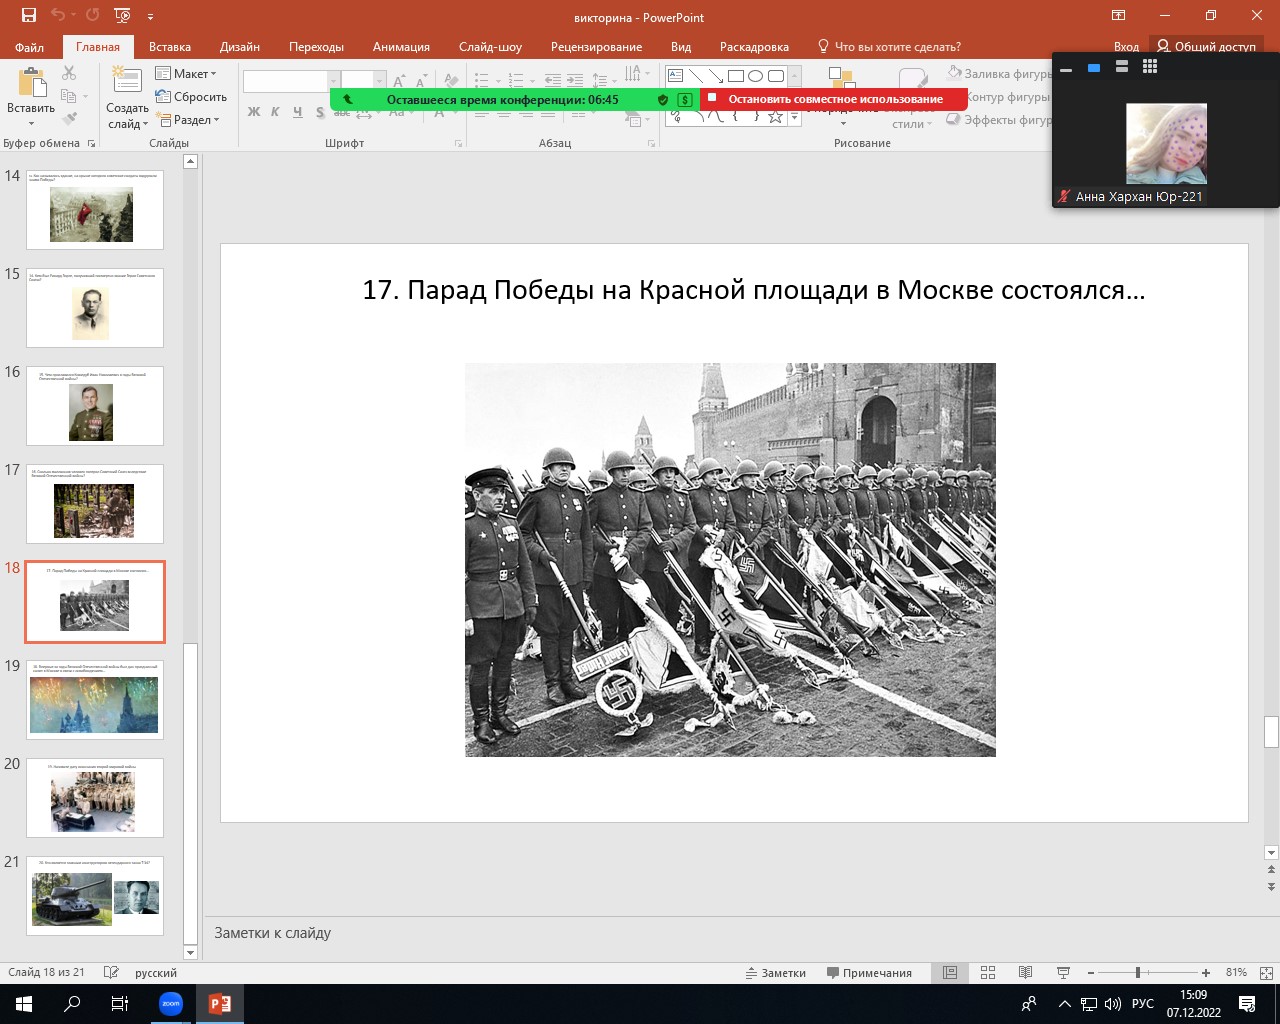Open Заливка фигуры shape fill
This screenshot has height=1024, width=1280.
(999, 74)
